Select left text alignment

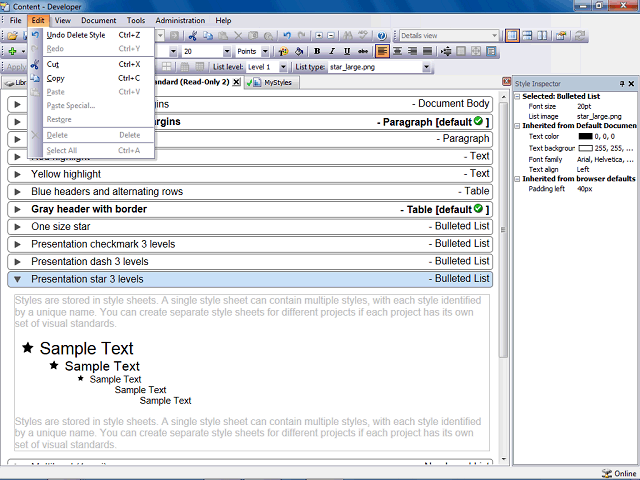pyautogui.click(x=382, y=51)
